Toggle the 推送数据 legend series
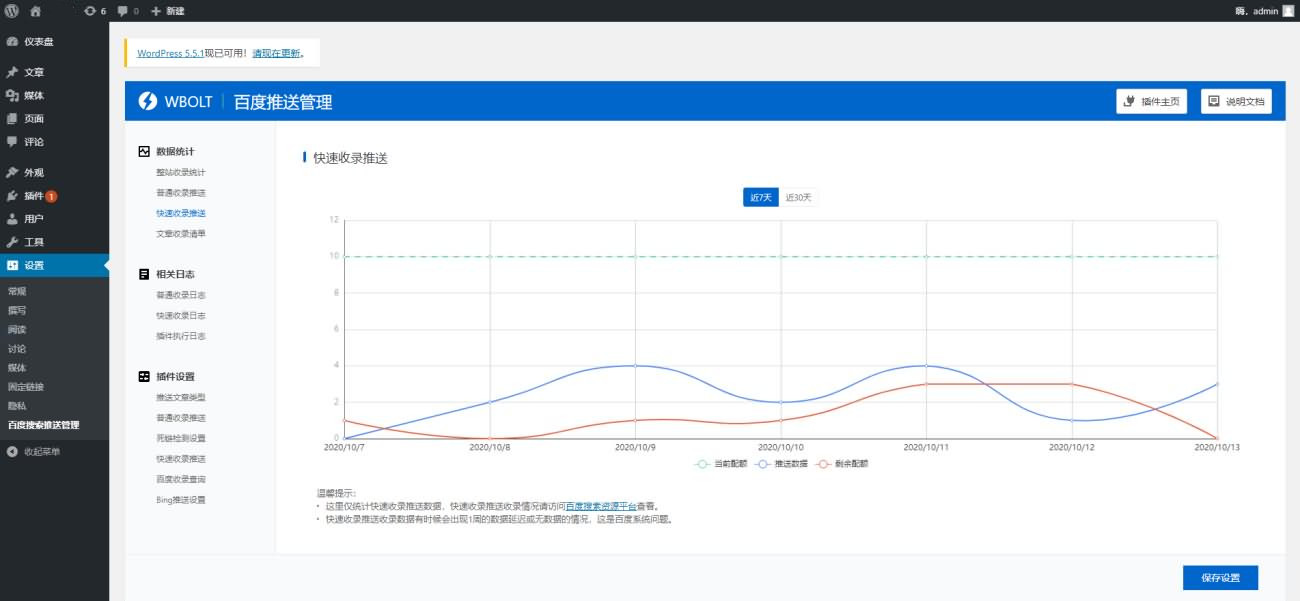 [781, 464]
